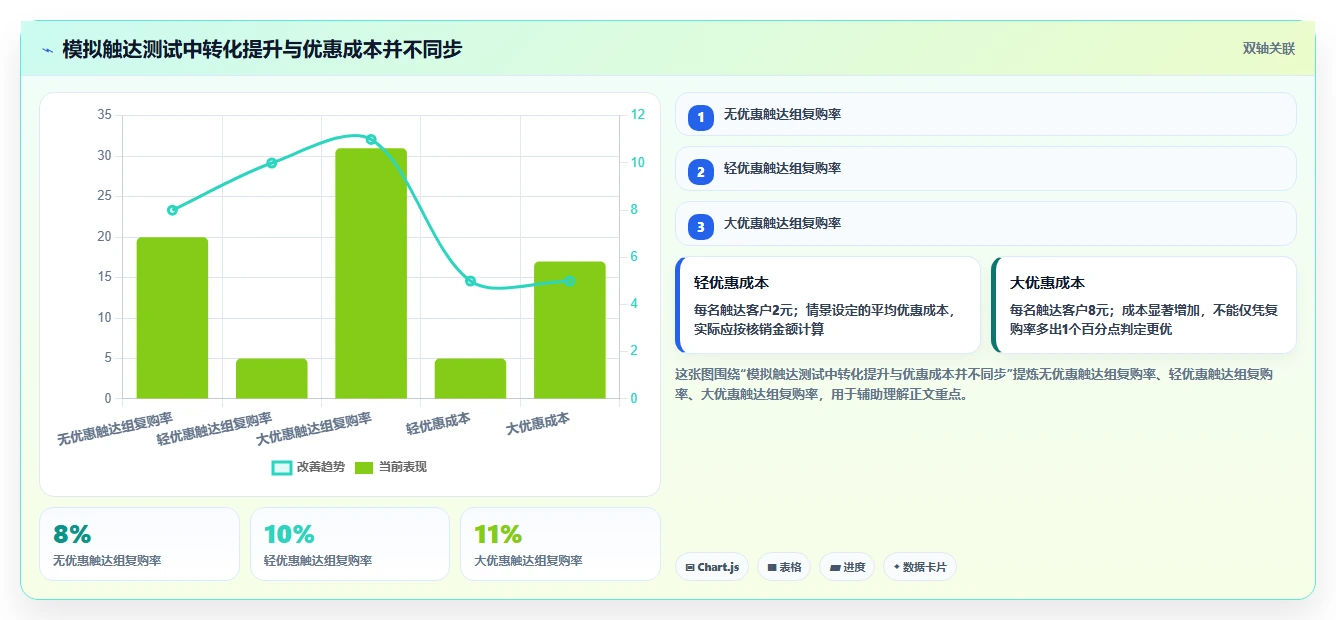Image resolution: width=1336 pixels, height=620 pixels.
Task: Click the green 当前表现 legend swatch
Action: tap(365, 467)
